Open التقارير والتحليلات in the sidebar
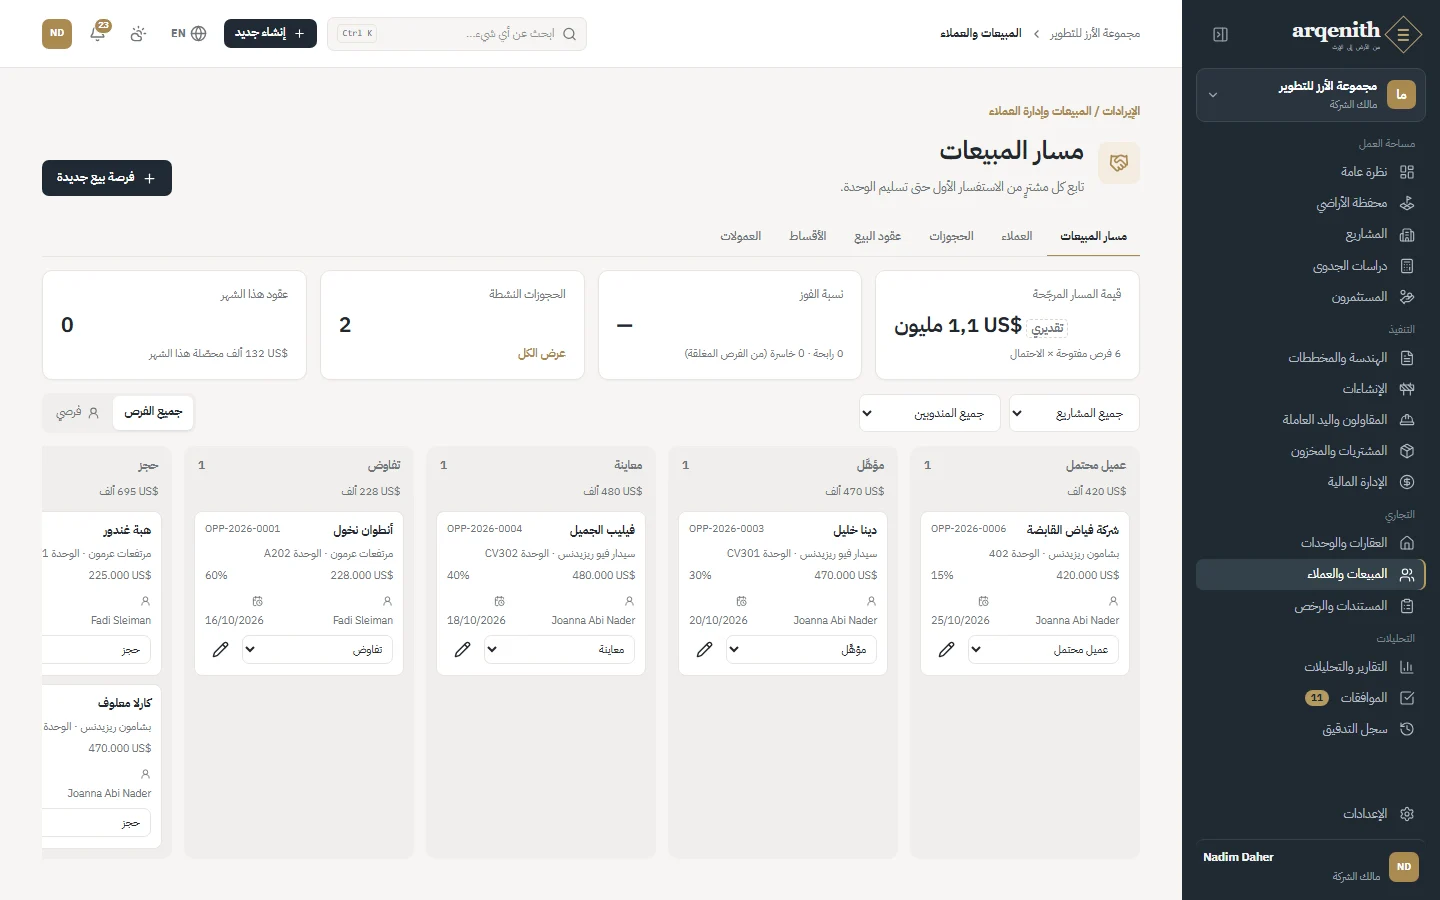This screenshot has height=900, width=1440. tap(1311, 667)
